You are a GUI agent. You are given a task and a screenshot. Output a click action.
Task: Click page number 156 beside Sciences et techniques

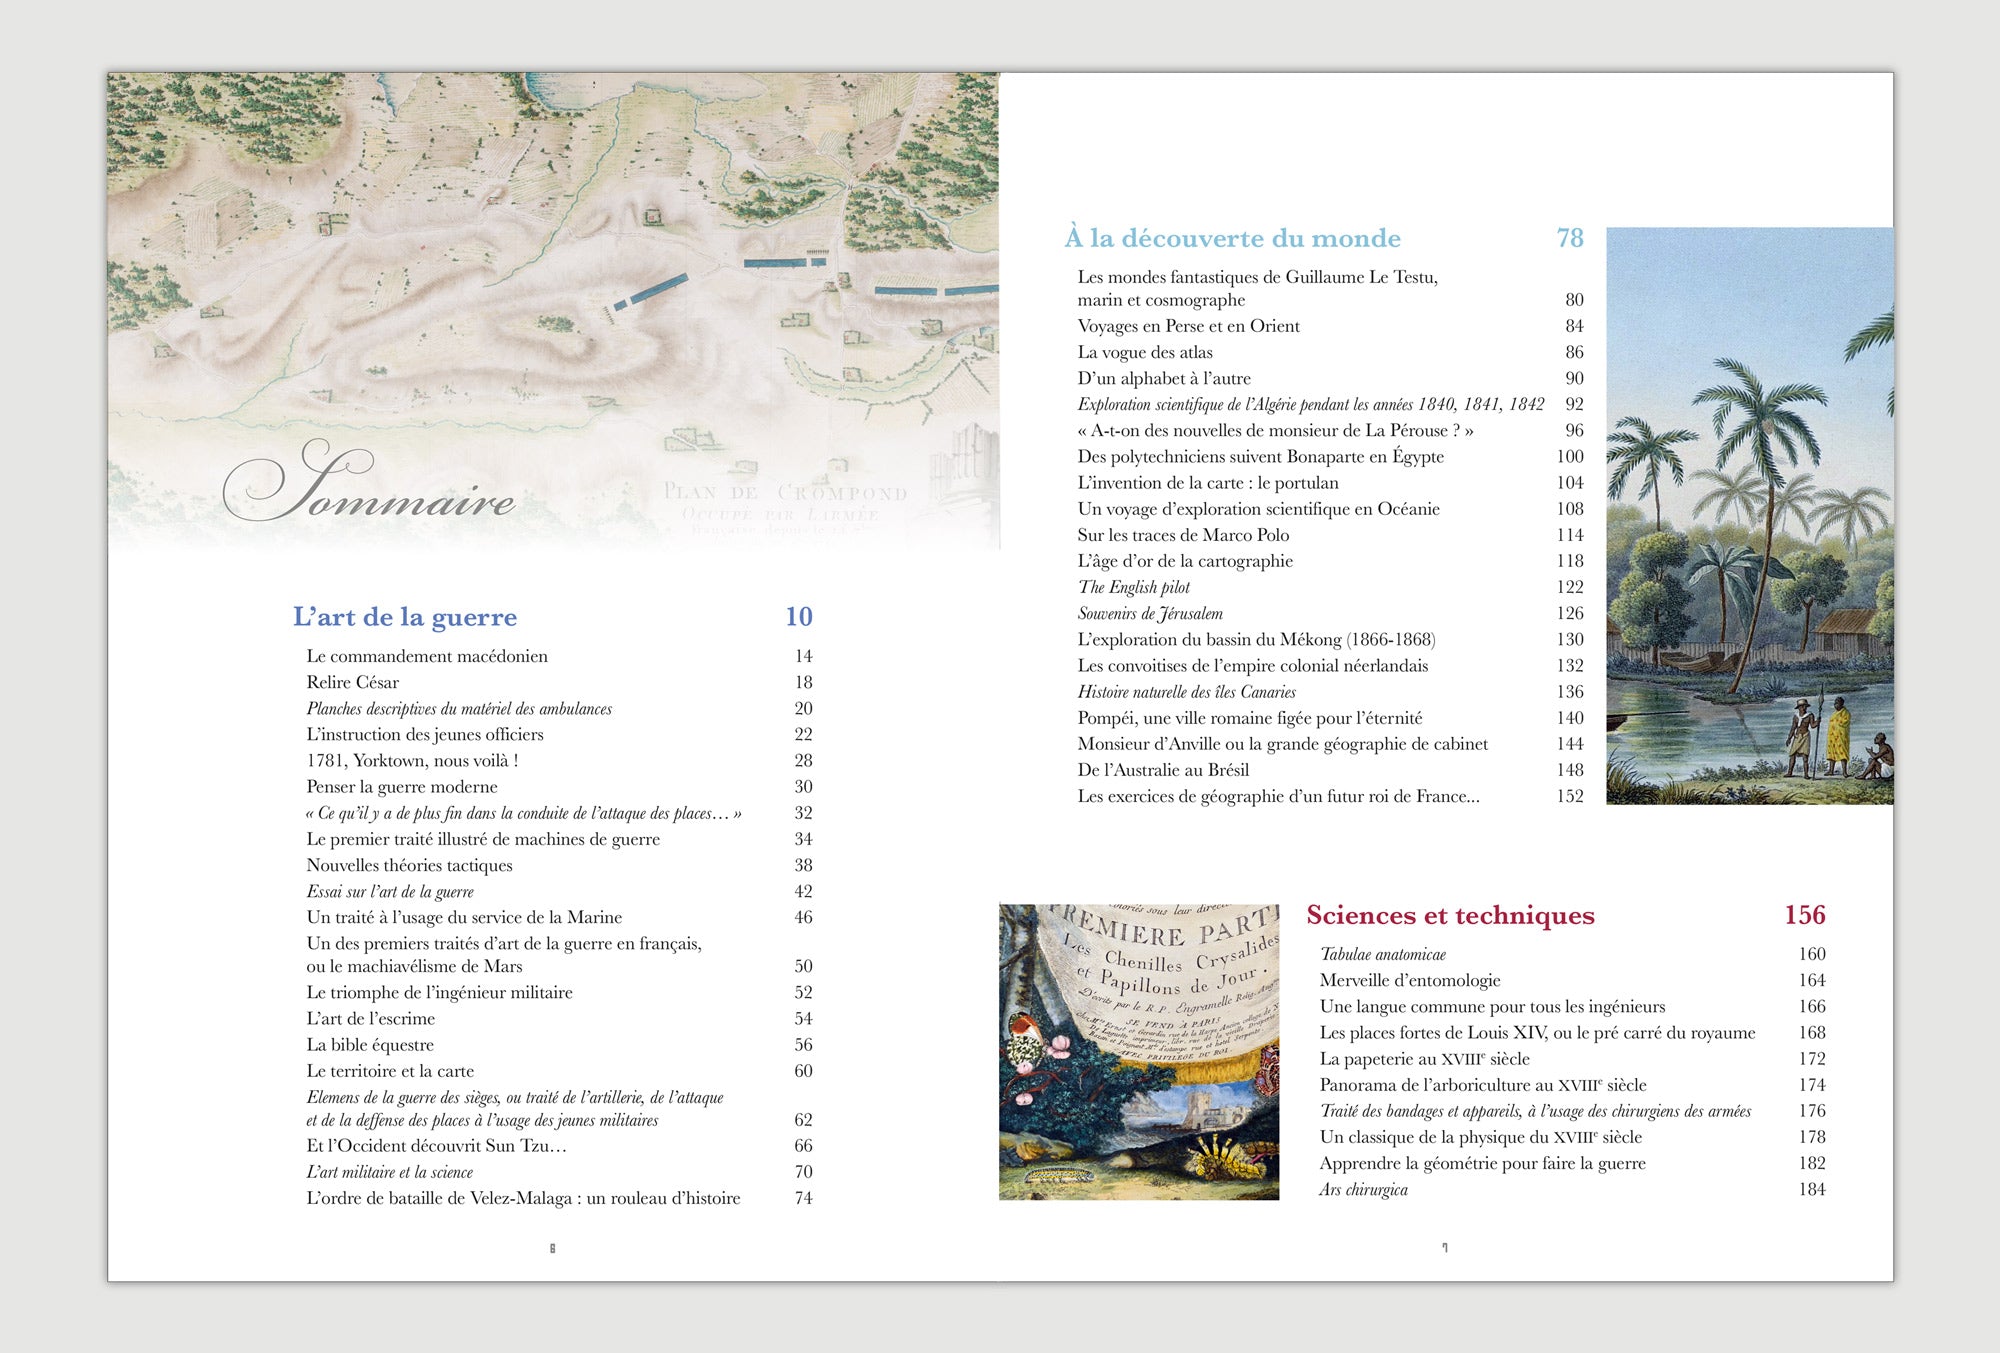tap(1805, 915)
